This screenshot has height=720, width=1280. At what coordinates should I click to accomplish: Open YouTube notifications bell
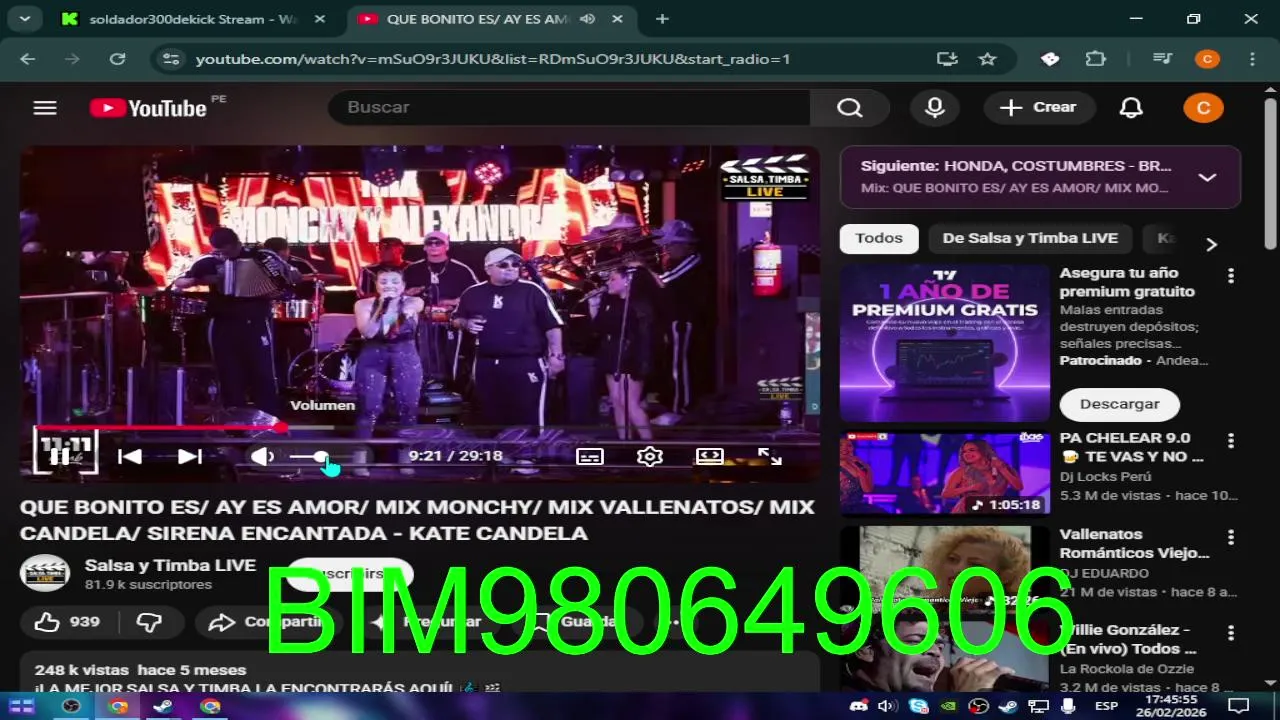click(x=1131, y=108)
